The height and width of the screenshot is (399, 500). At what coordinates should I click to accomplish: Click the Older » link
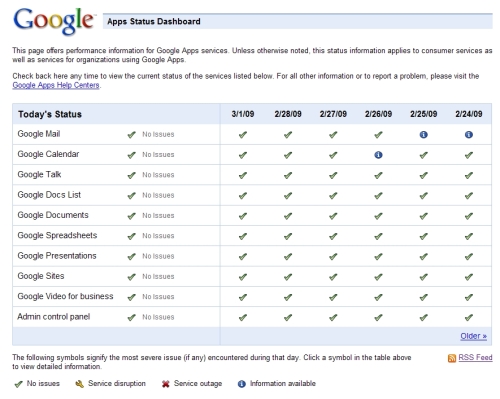[x=473, y=336]
